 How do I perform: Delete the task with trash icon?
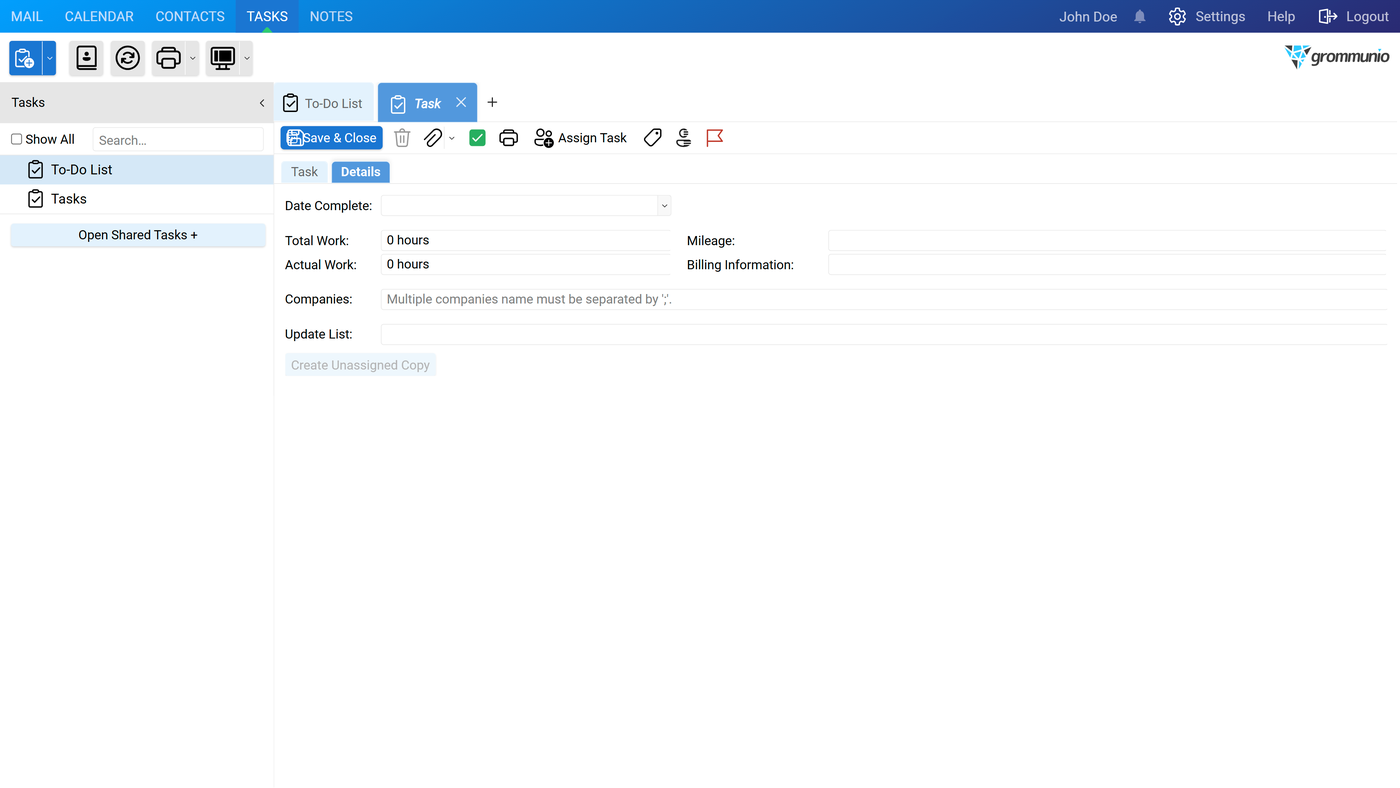point(402,138)
